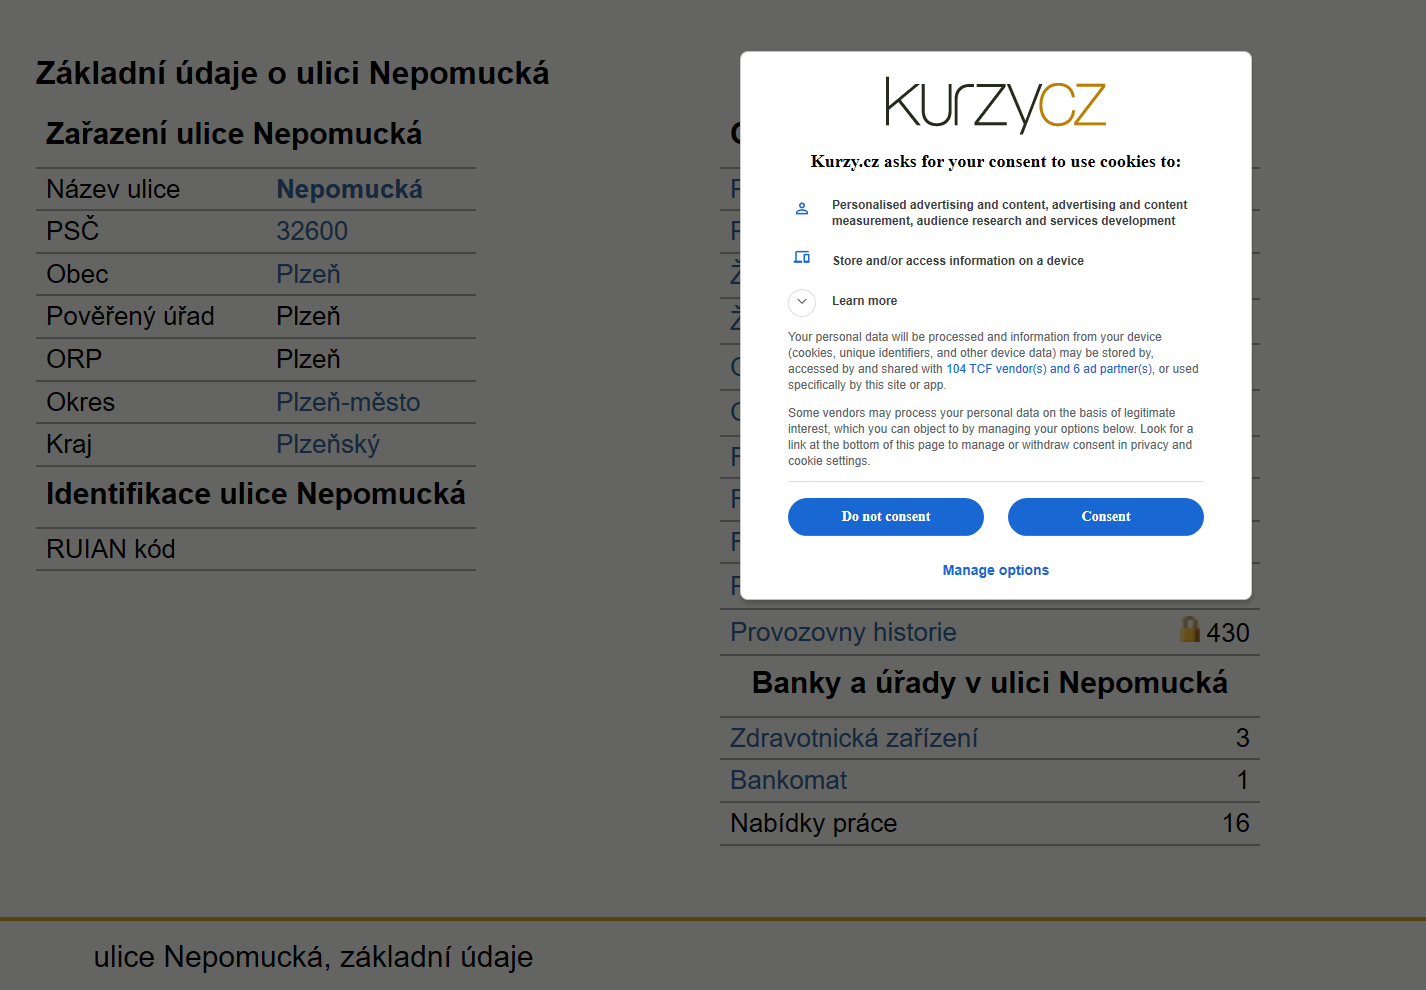1426x990 pixels.
Task: Click the RUIAN kód row
Action: pyautogui.click(x=256, y=549)
